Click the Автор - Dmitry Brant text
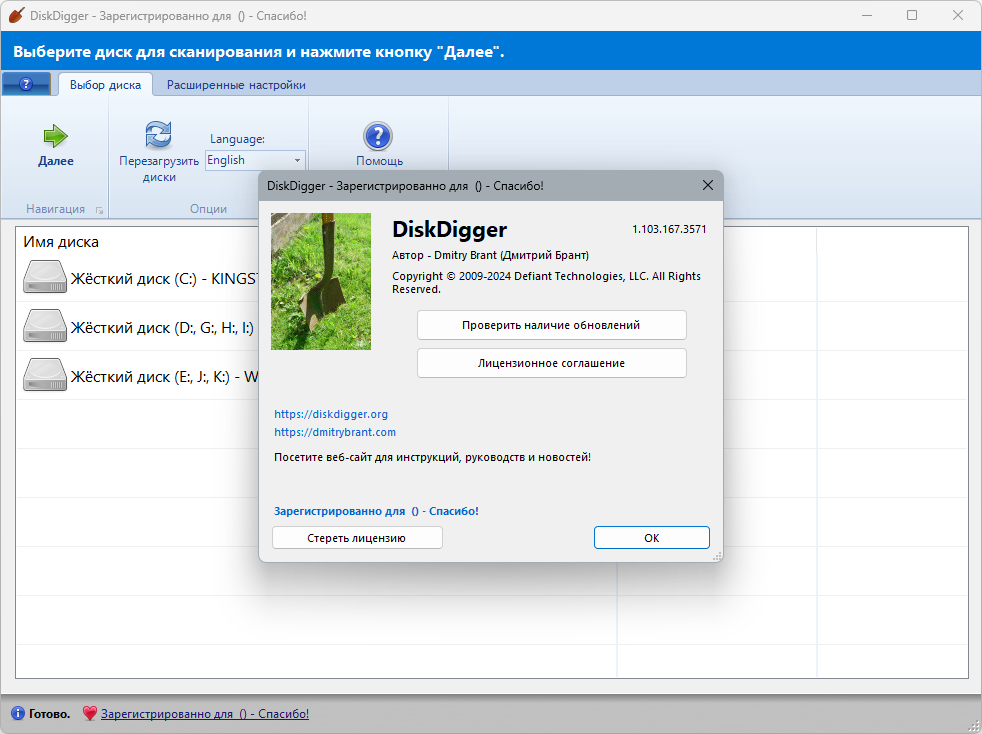982x734 pixels. coord(490,255)
